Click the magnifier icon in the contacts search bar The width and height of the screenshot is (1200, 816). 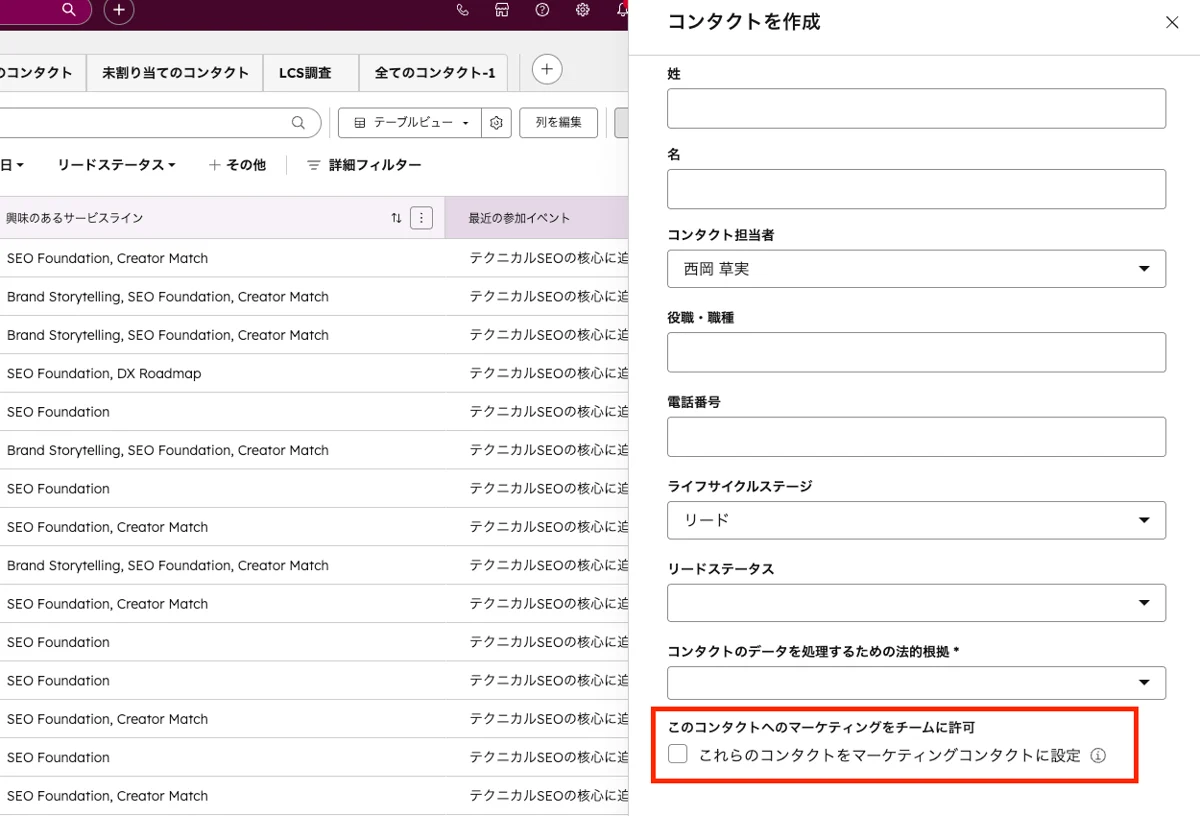pyautogui.click(x=297, y=122)
